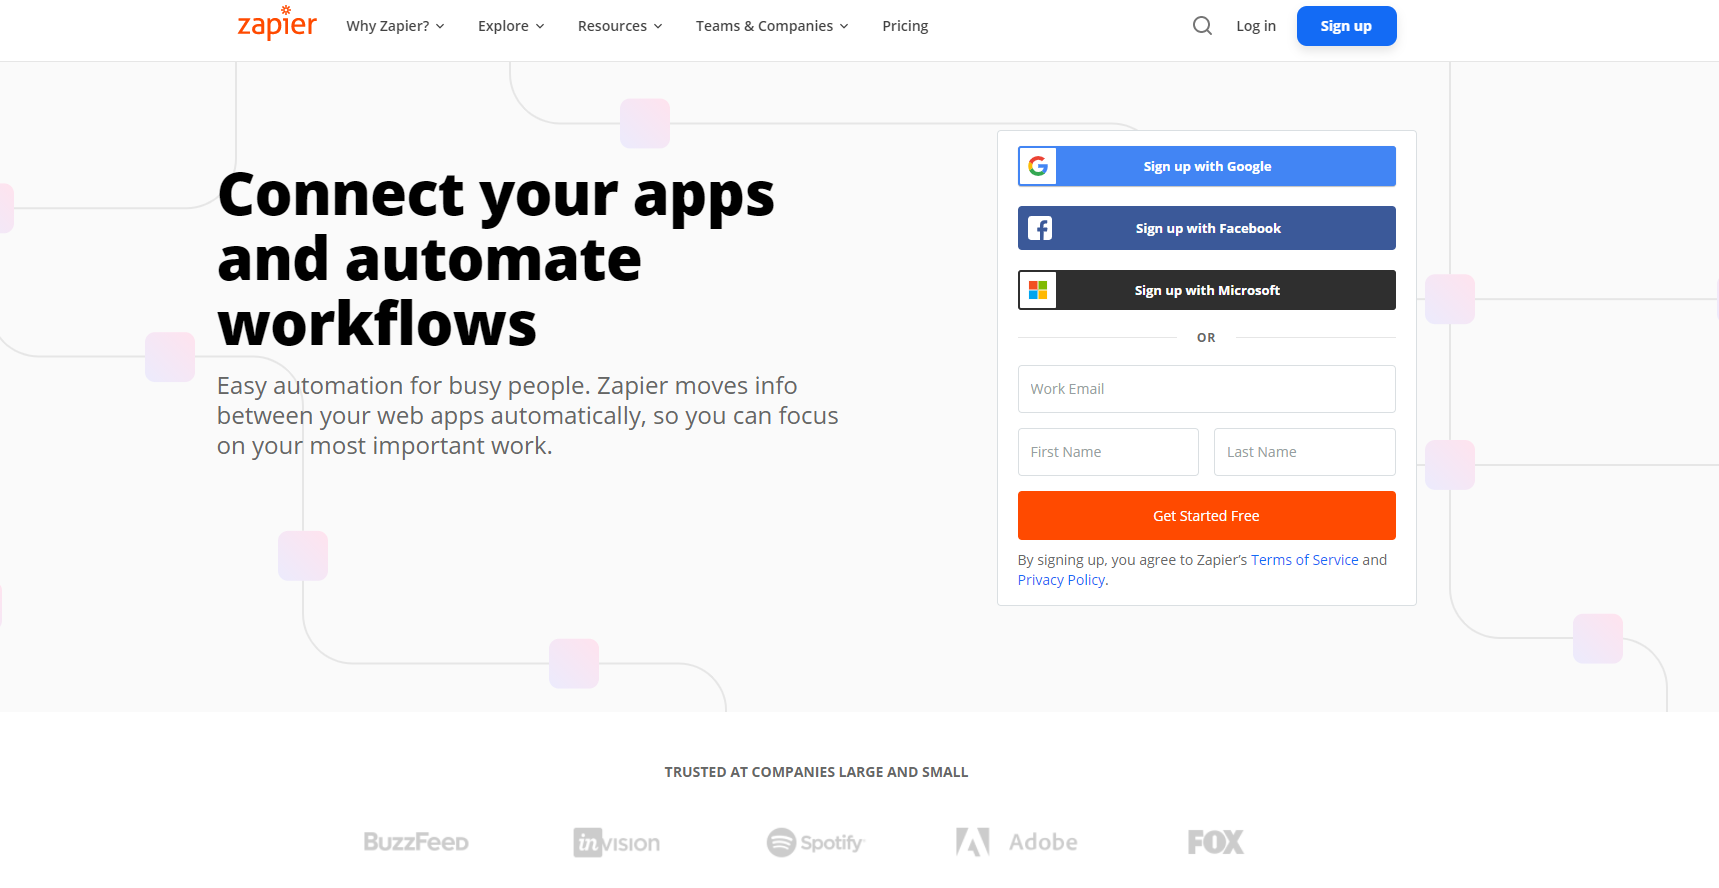Focus the Work Email field
Viewport: 1719px width, 888px height.
point(1207,389)
